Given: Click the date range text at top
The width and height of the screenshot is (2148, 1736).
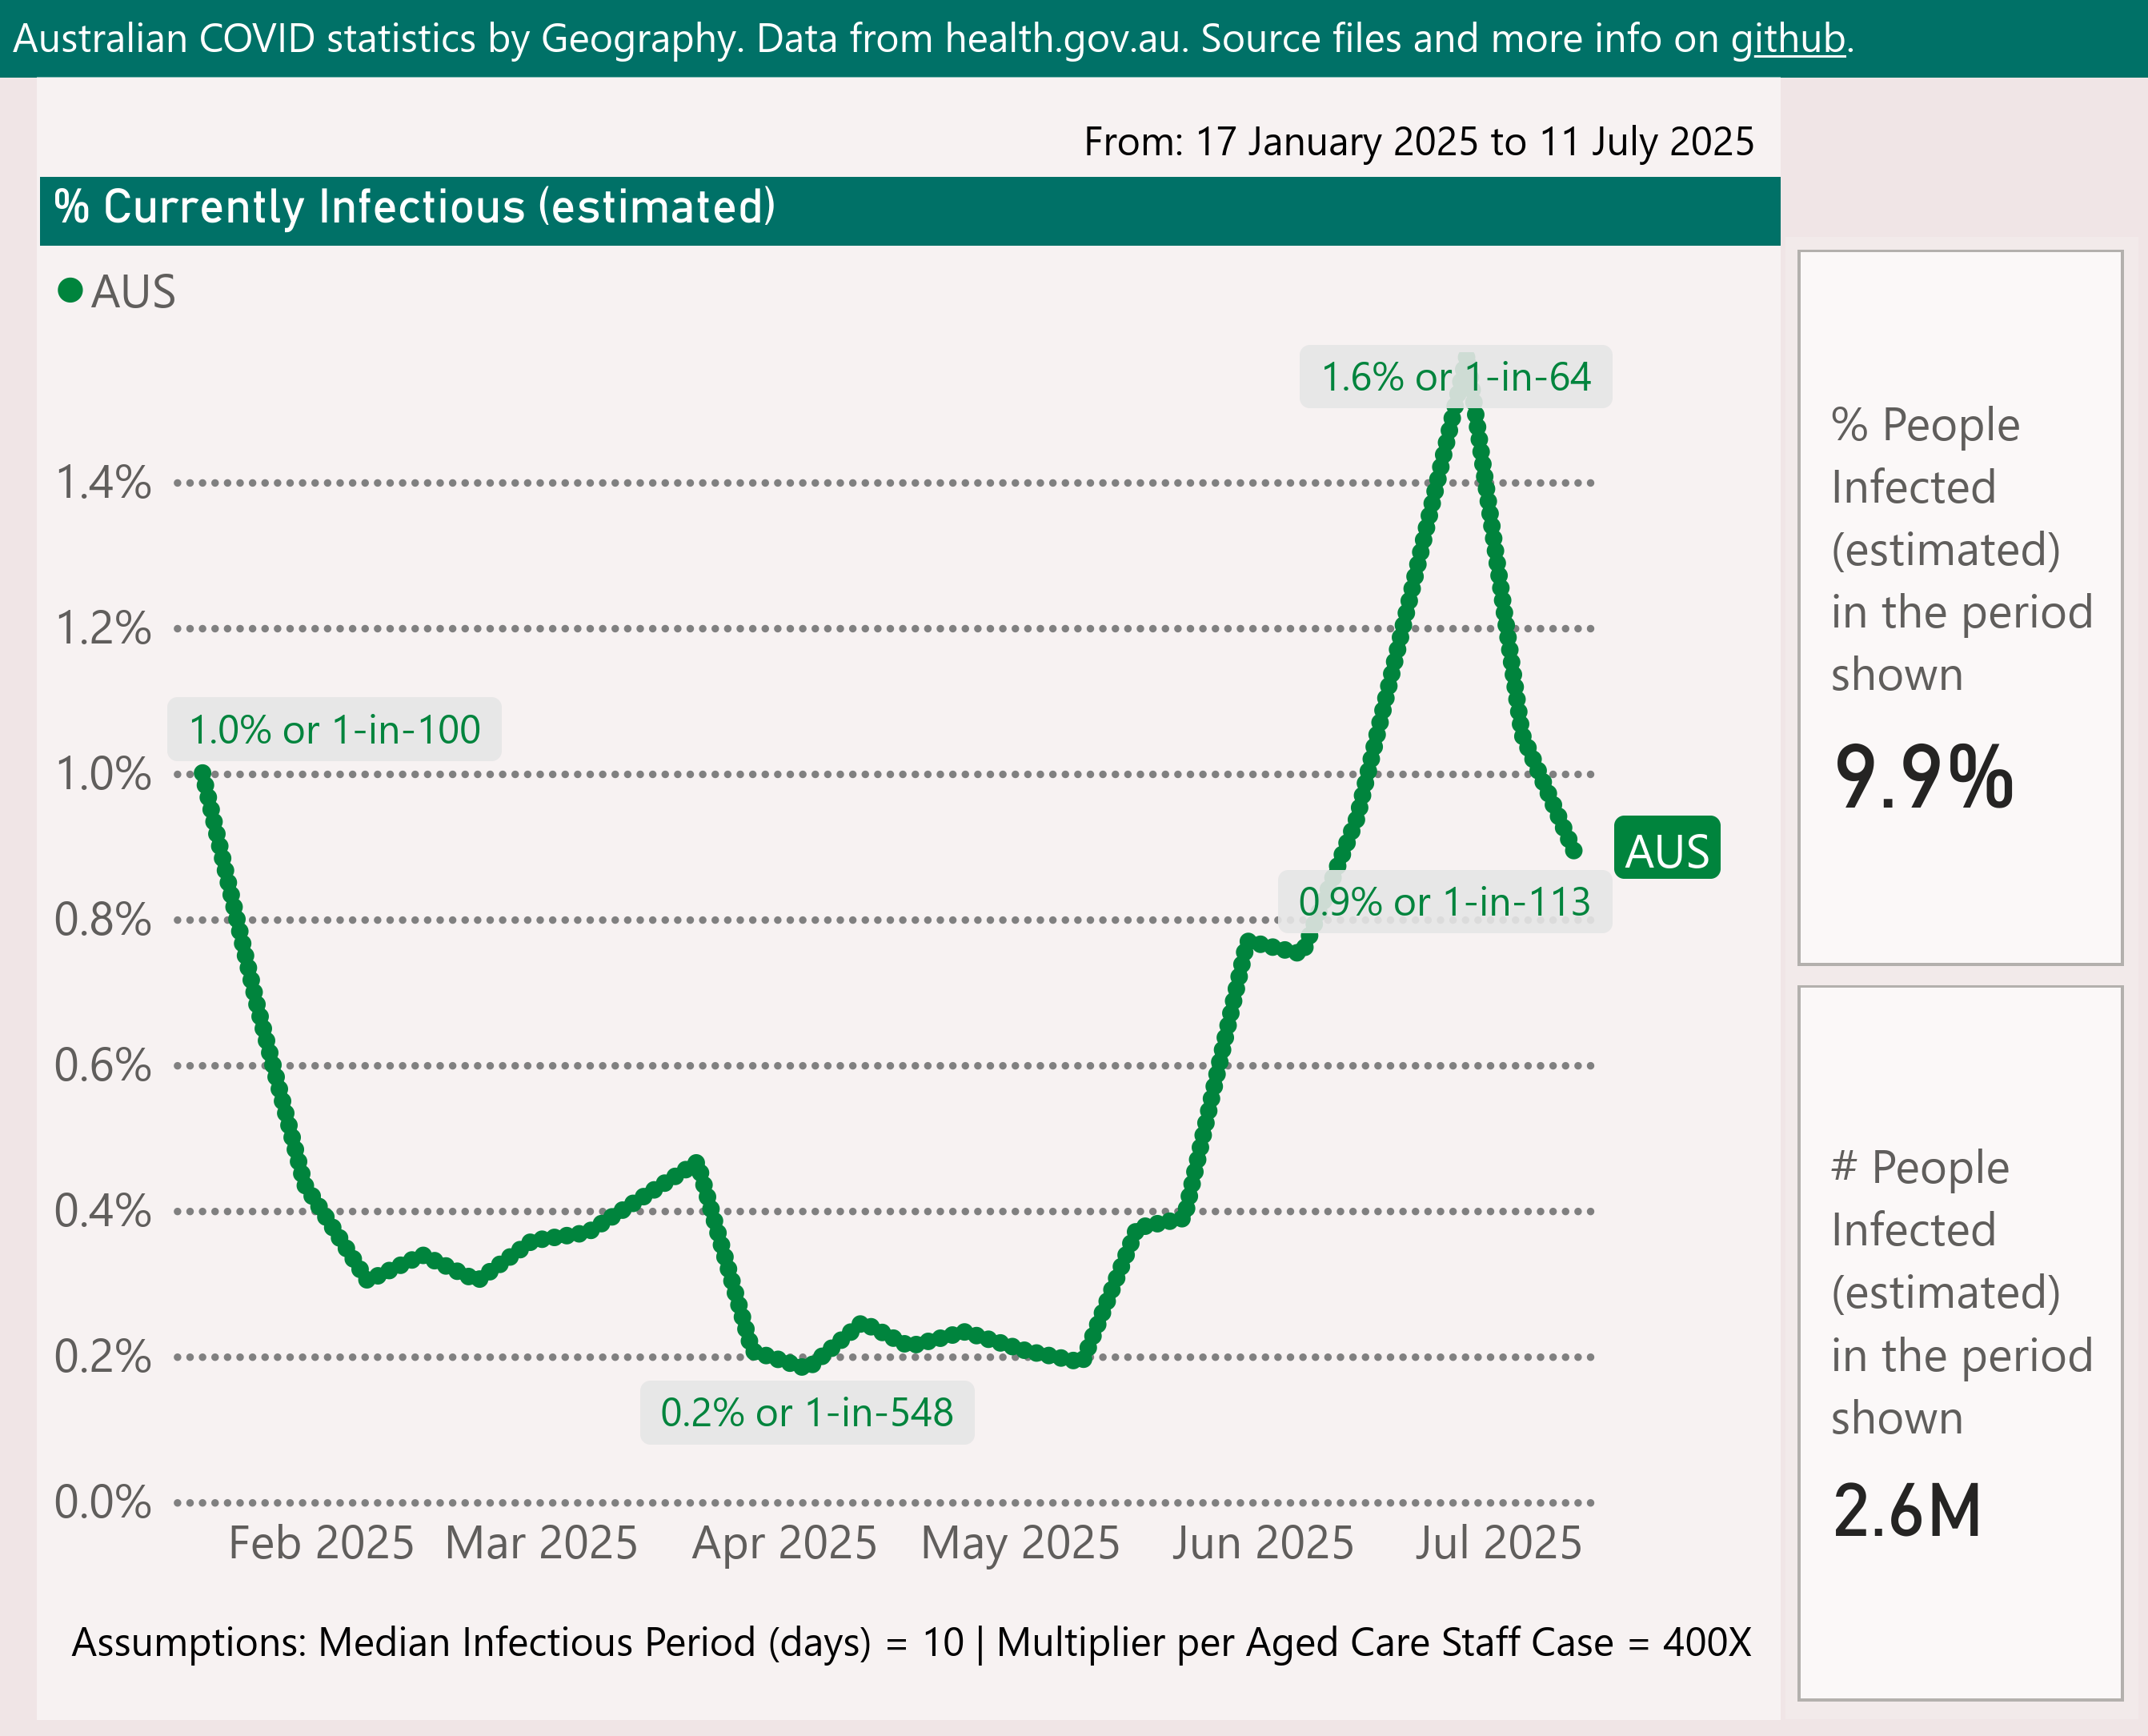Looking at the screenshot, I should (1418, 142).
